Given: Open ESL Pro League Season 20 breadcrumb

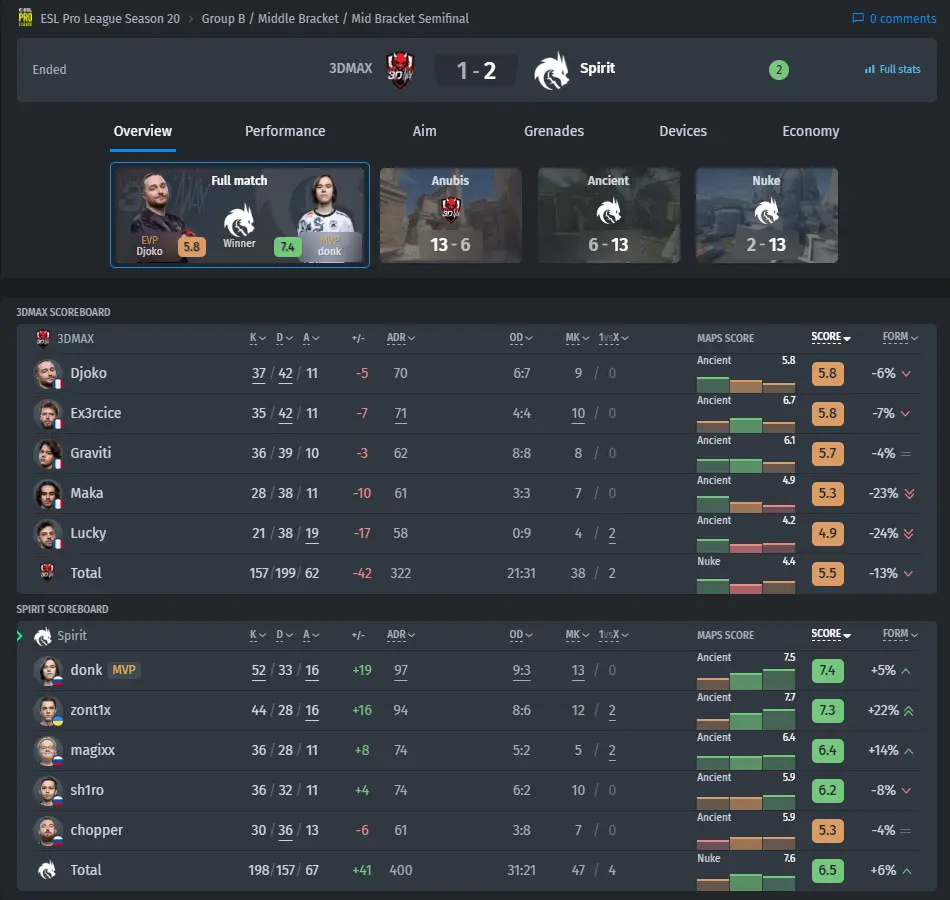Looking at the screenshot, I should [110, 19].
